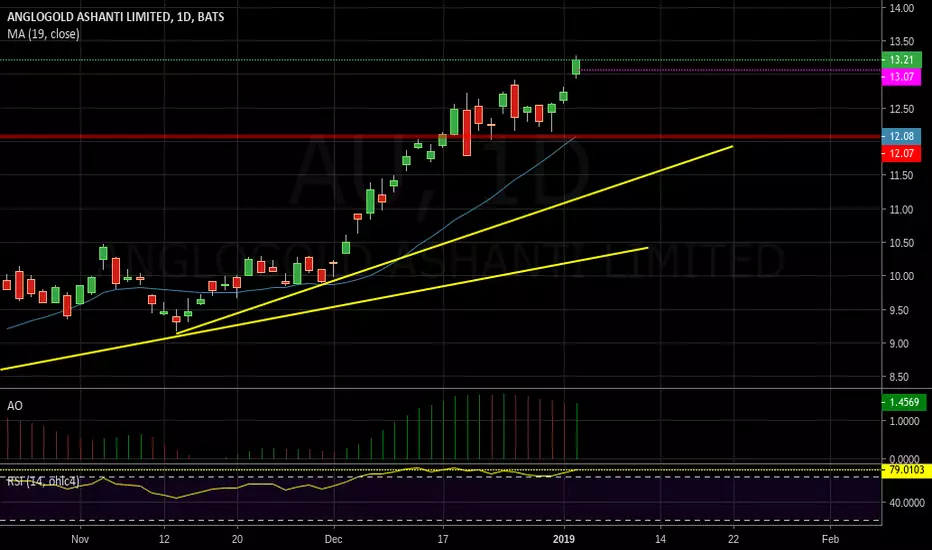Click the Nov label on time axis
The height and width of the screenshot is (550, 932).
[x=80, y=539]
